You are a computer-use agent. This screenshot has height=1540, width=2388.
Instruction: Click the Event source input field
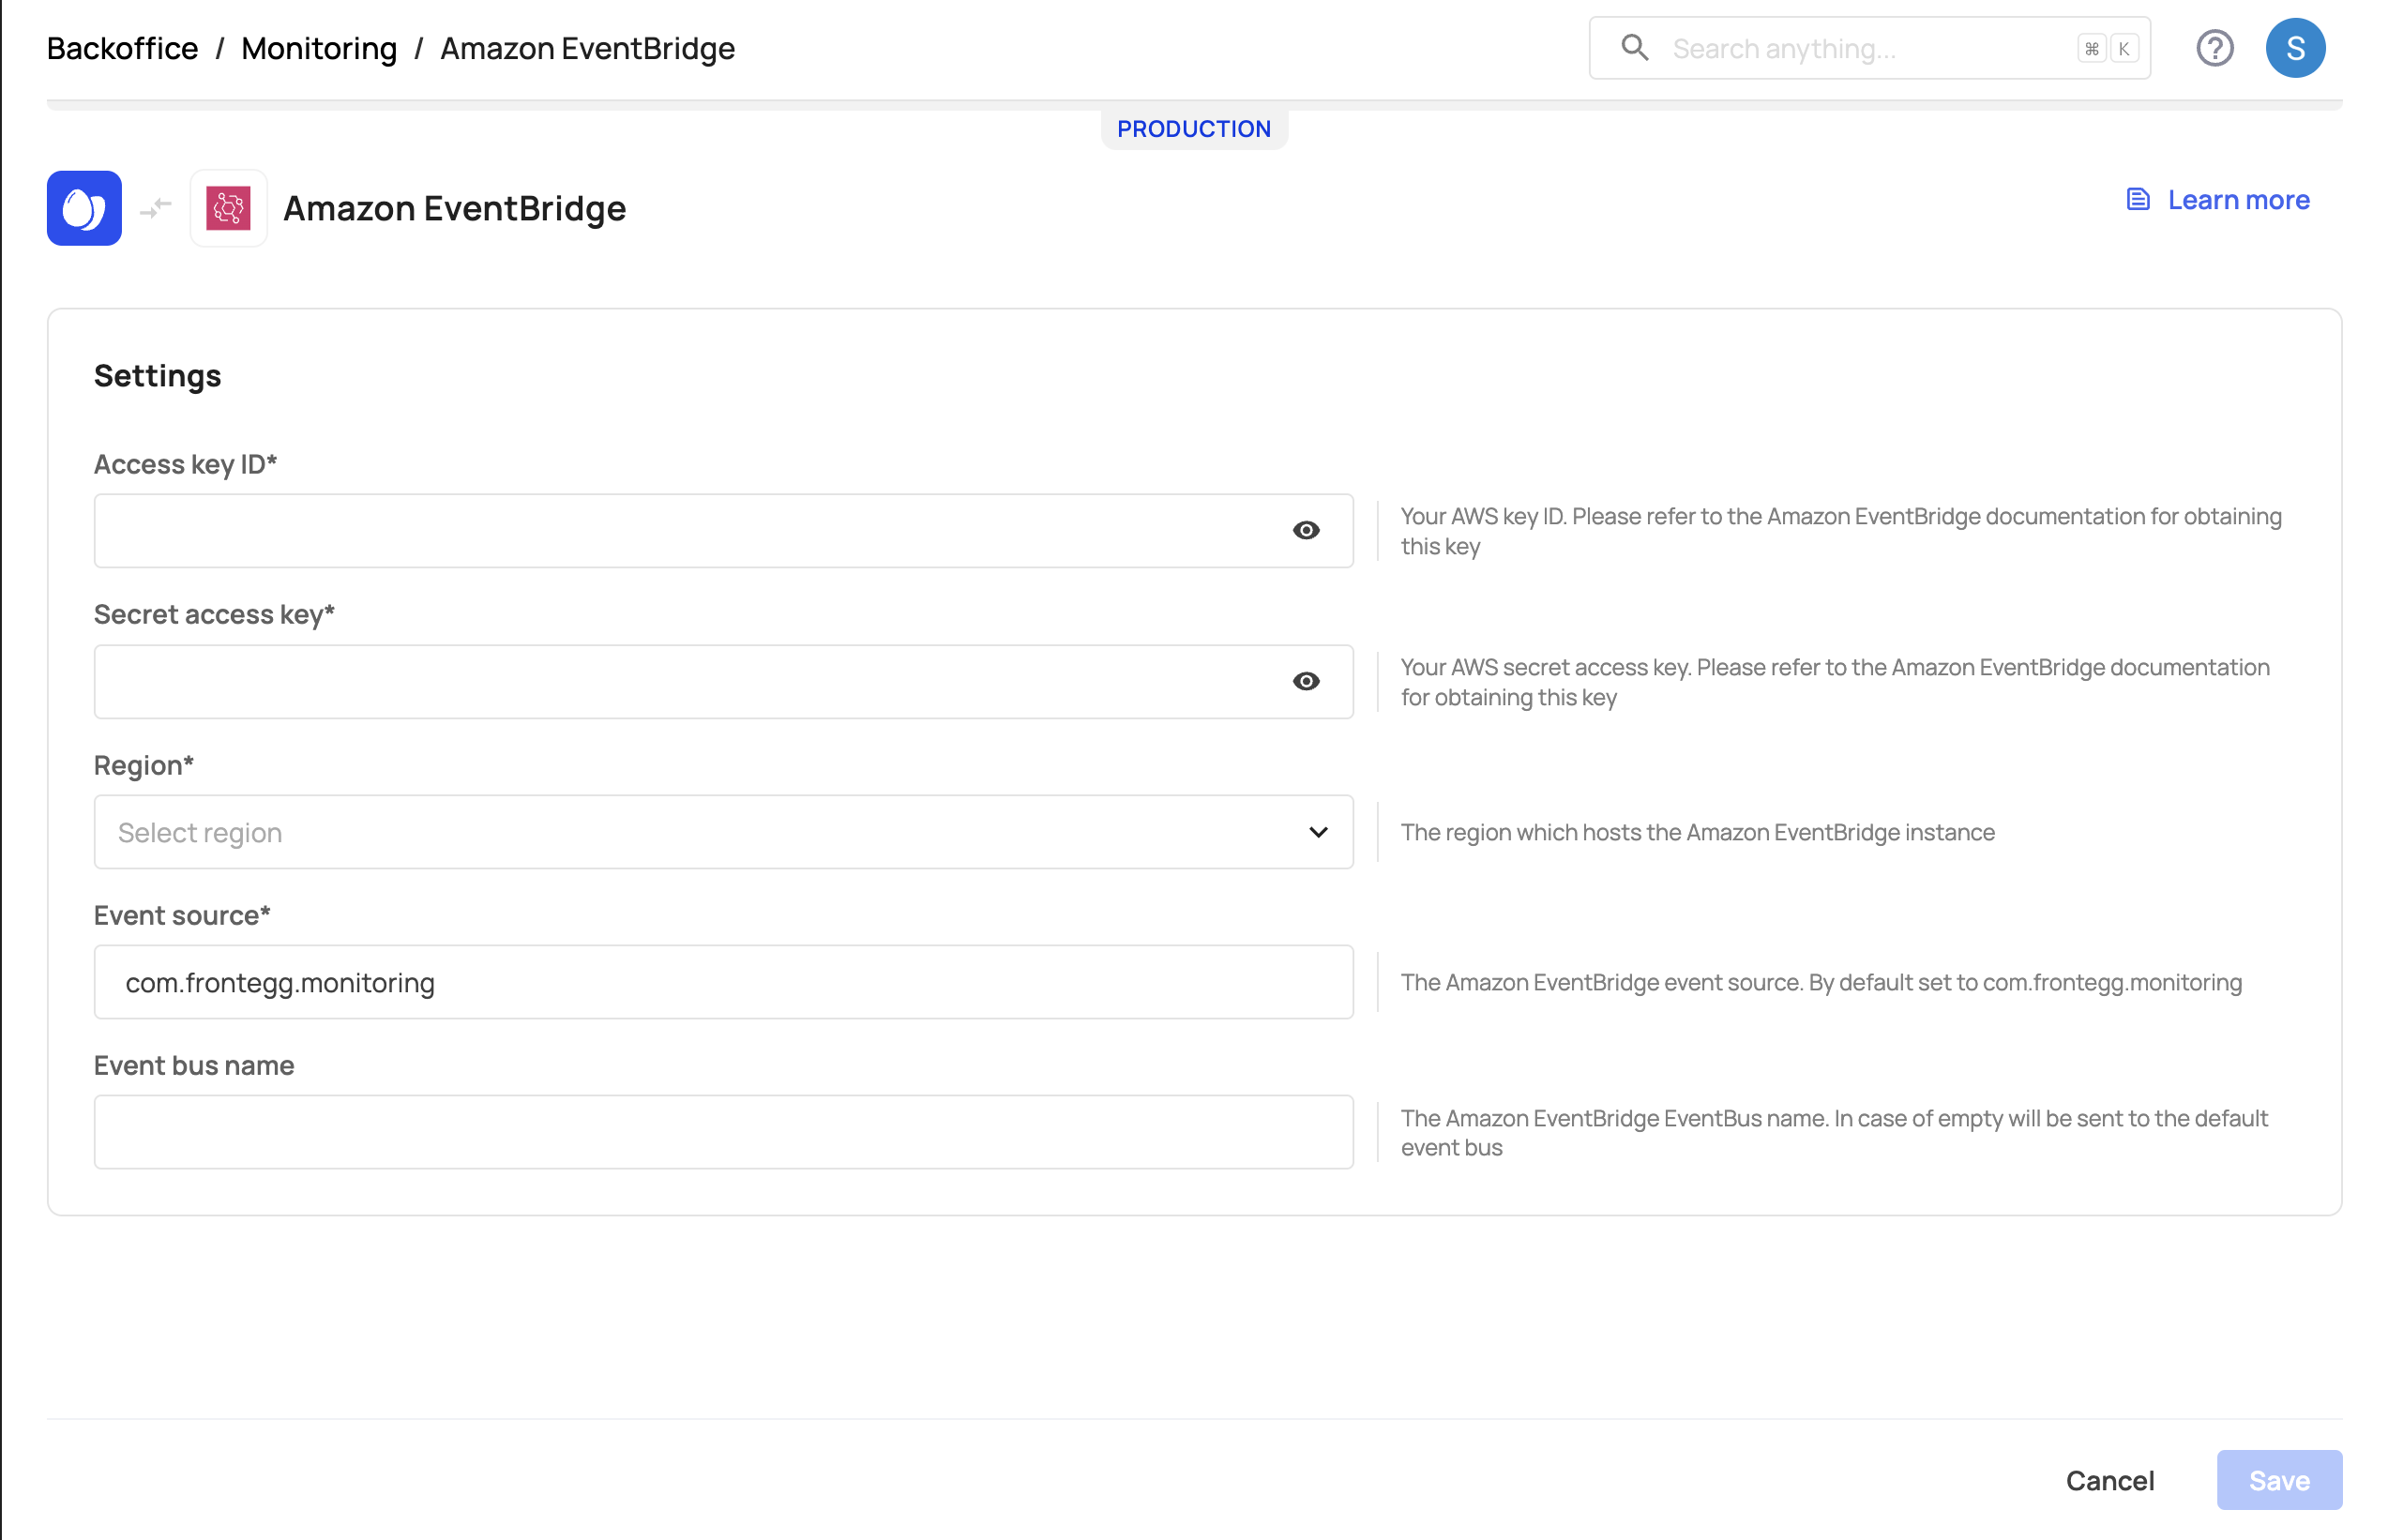point(723,982)
